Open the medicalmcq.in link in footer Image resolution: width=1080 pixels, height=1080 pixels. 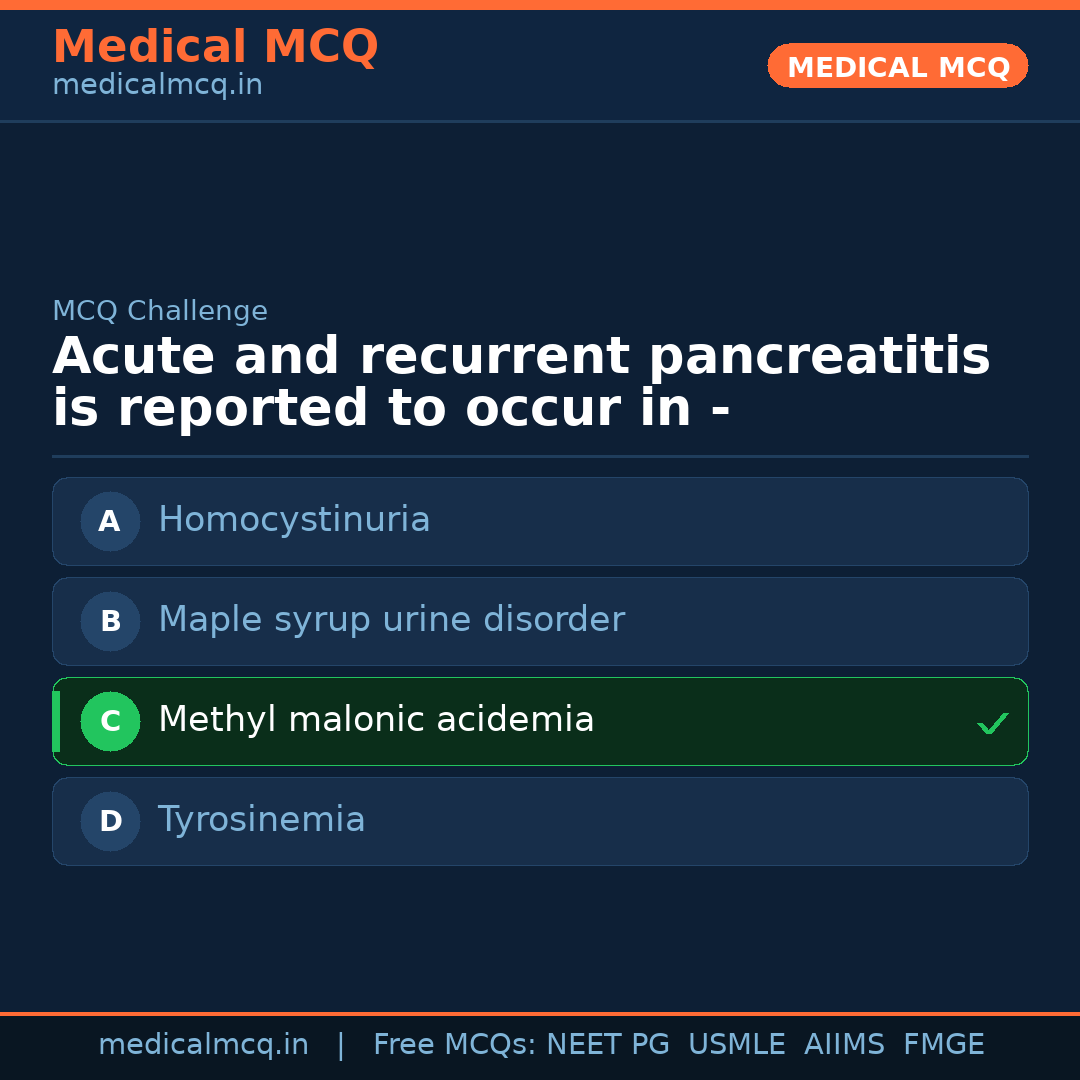tap(203, 1045)
